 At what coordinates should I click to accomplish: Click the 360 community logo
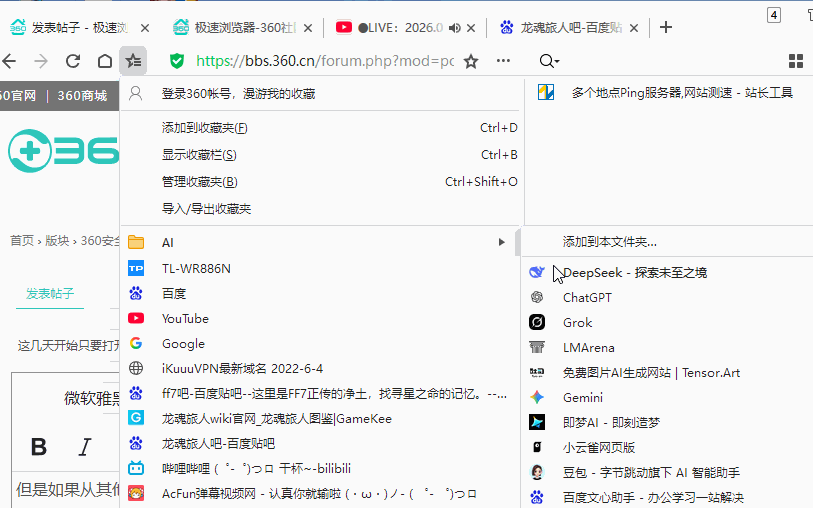click(x=62, y=151)
